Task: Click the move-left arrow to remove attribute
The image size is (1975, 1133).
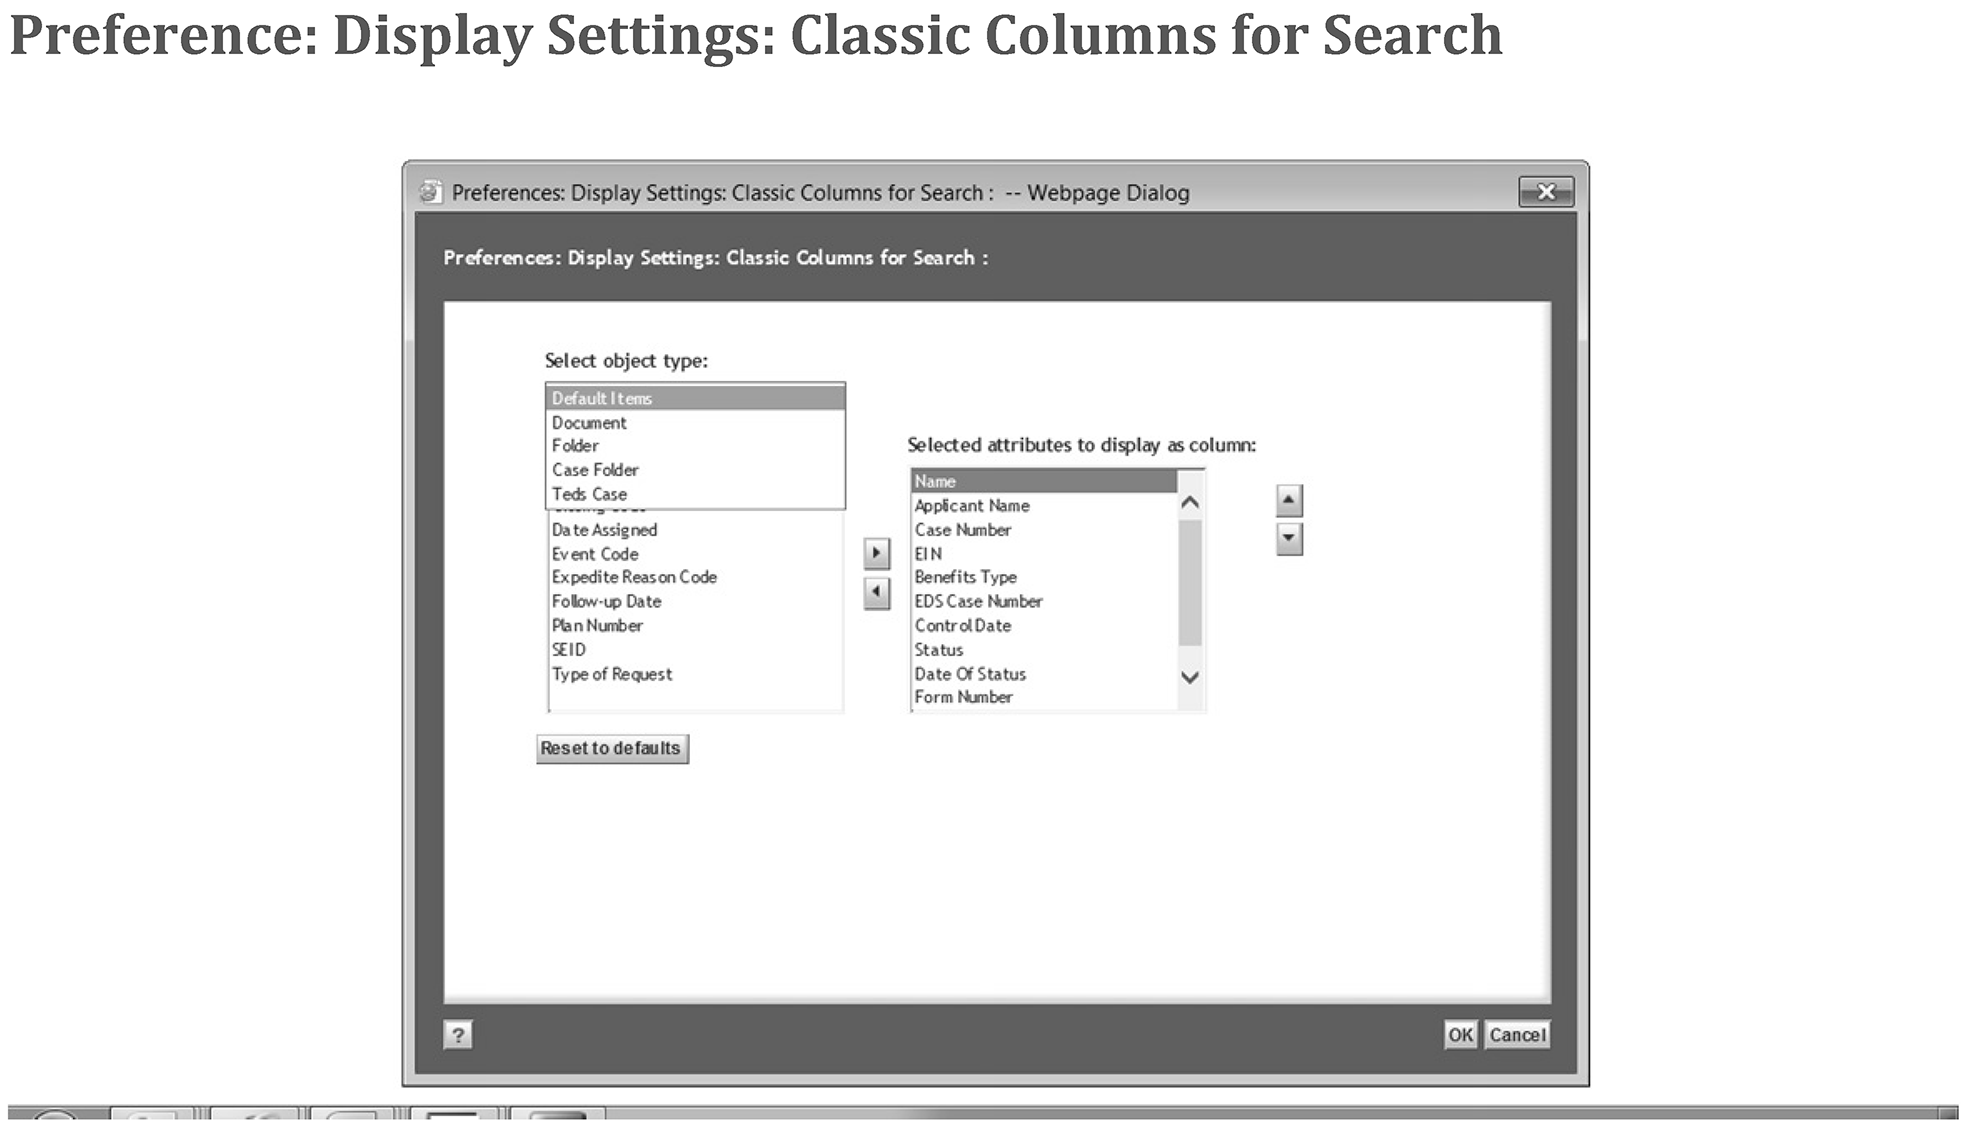Action: pyautogui.click(x=876, y=593)
